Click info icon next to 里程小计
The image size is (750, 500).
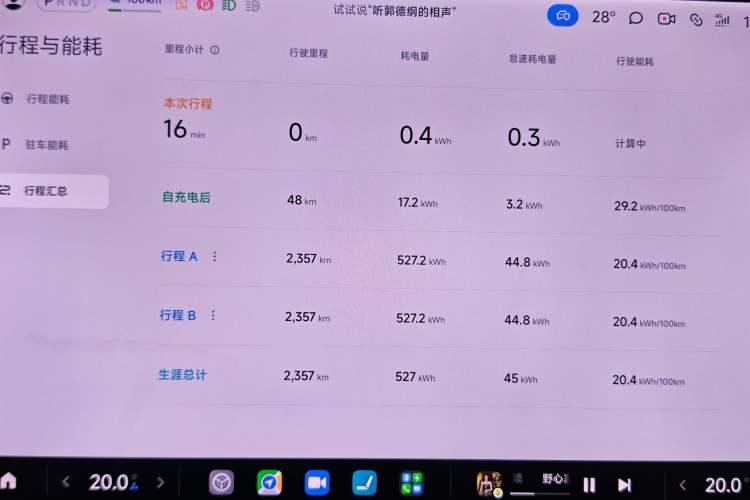click(x=215, y=49)
